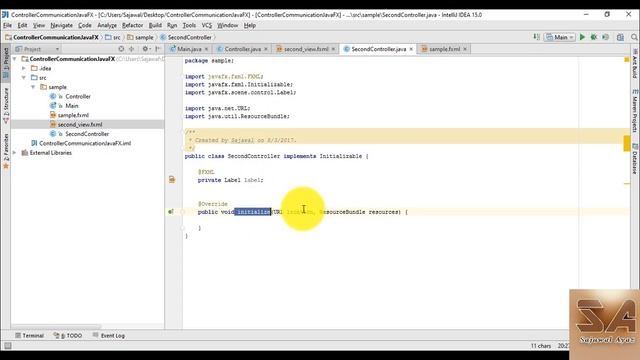The width and height of the screenshot is (640, 360).
Task: Close the second_view.fxml tab
Action: (x=333, y=49)
